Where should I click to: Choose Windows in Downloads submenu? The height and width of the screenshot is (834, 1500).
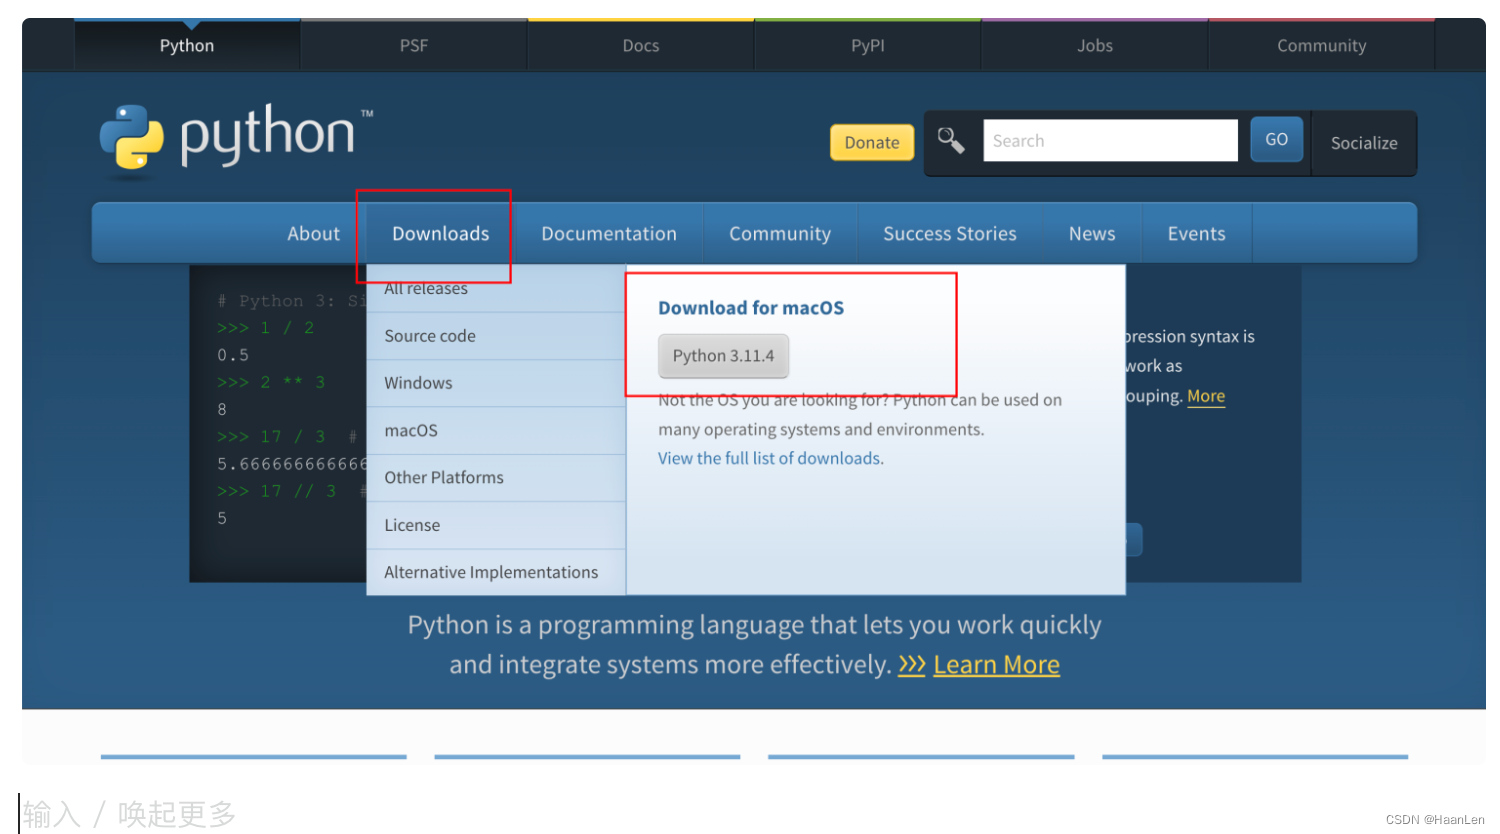[x=496, y=383]
